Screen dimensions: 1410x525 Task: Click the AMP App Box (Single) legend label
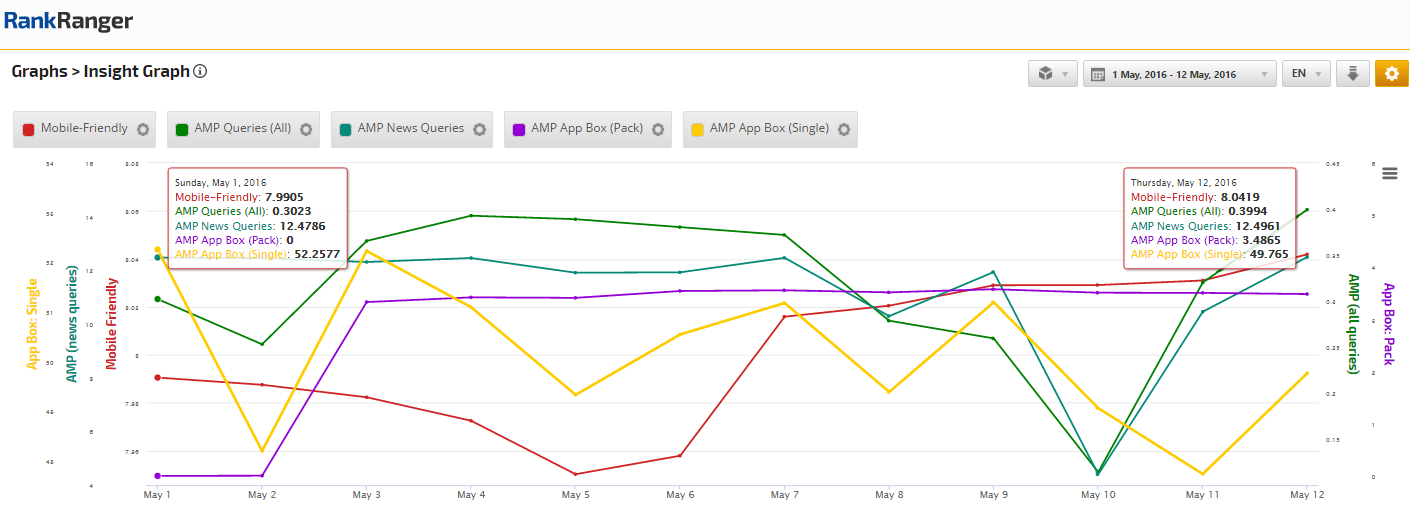[769, 129]
